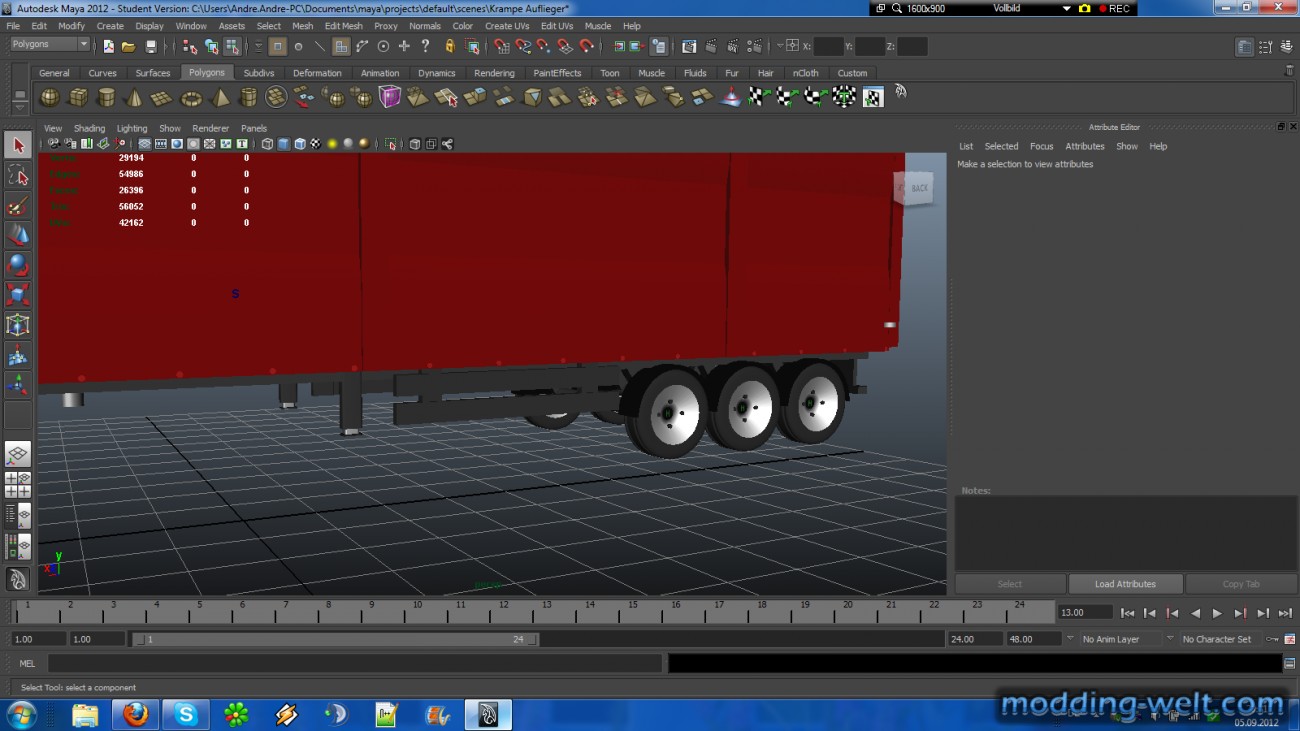Open the Edit Mesh menu
The image size is (1300, 731).
pos(343,26)
